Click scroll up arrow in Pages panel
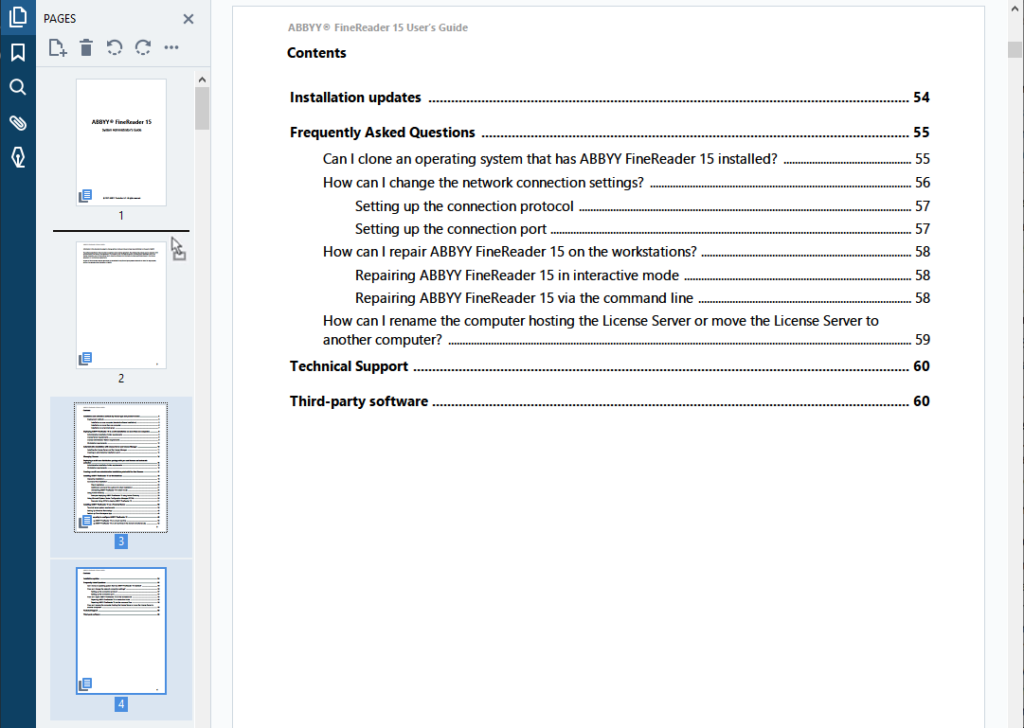 [202, 80]
